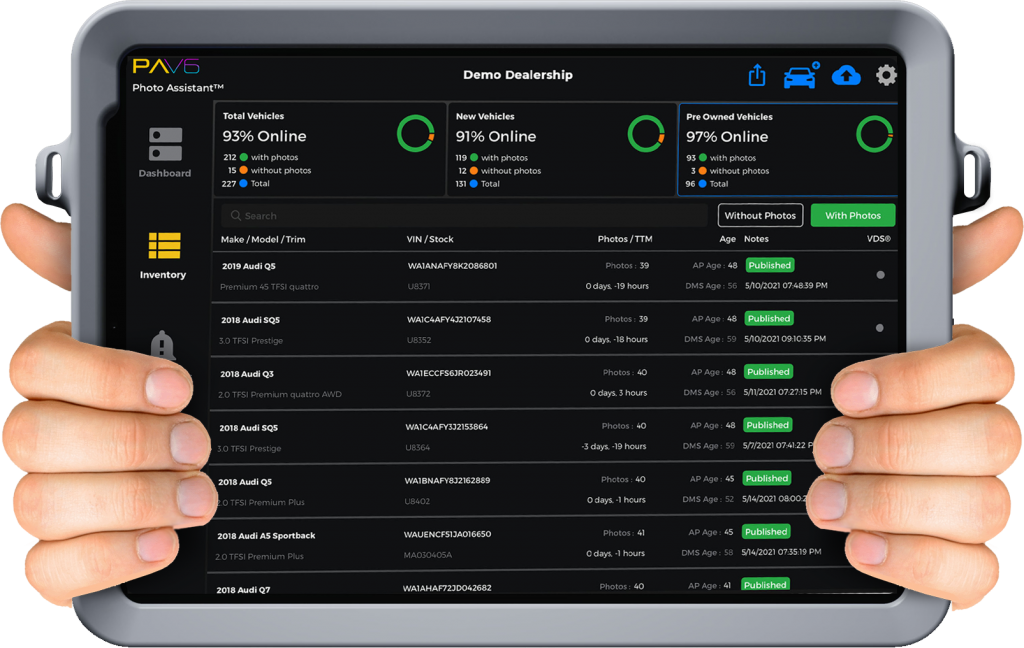Image resolution: width=1024 pixels, height=648 pixels.
Task: Open the Dashboard sidebar section
Action: (165, 153)
